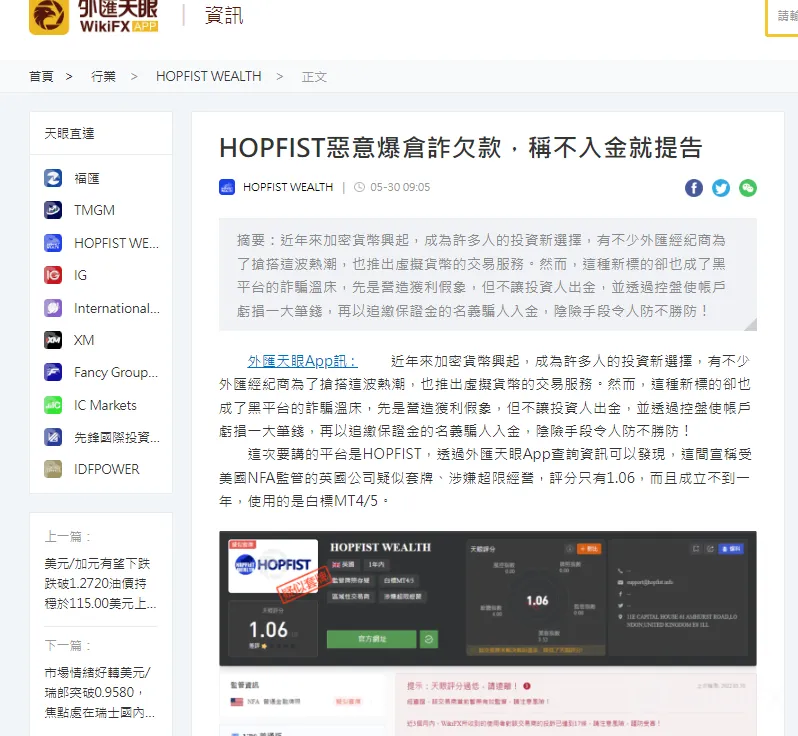The image size is (798, 736).
Task: Open Fancy Group... broker name
Action: (116, 373)
